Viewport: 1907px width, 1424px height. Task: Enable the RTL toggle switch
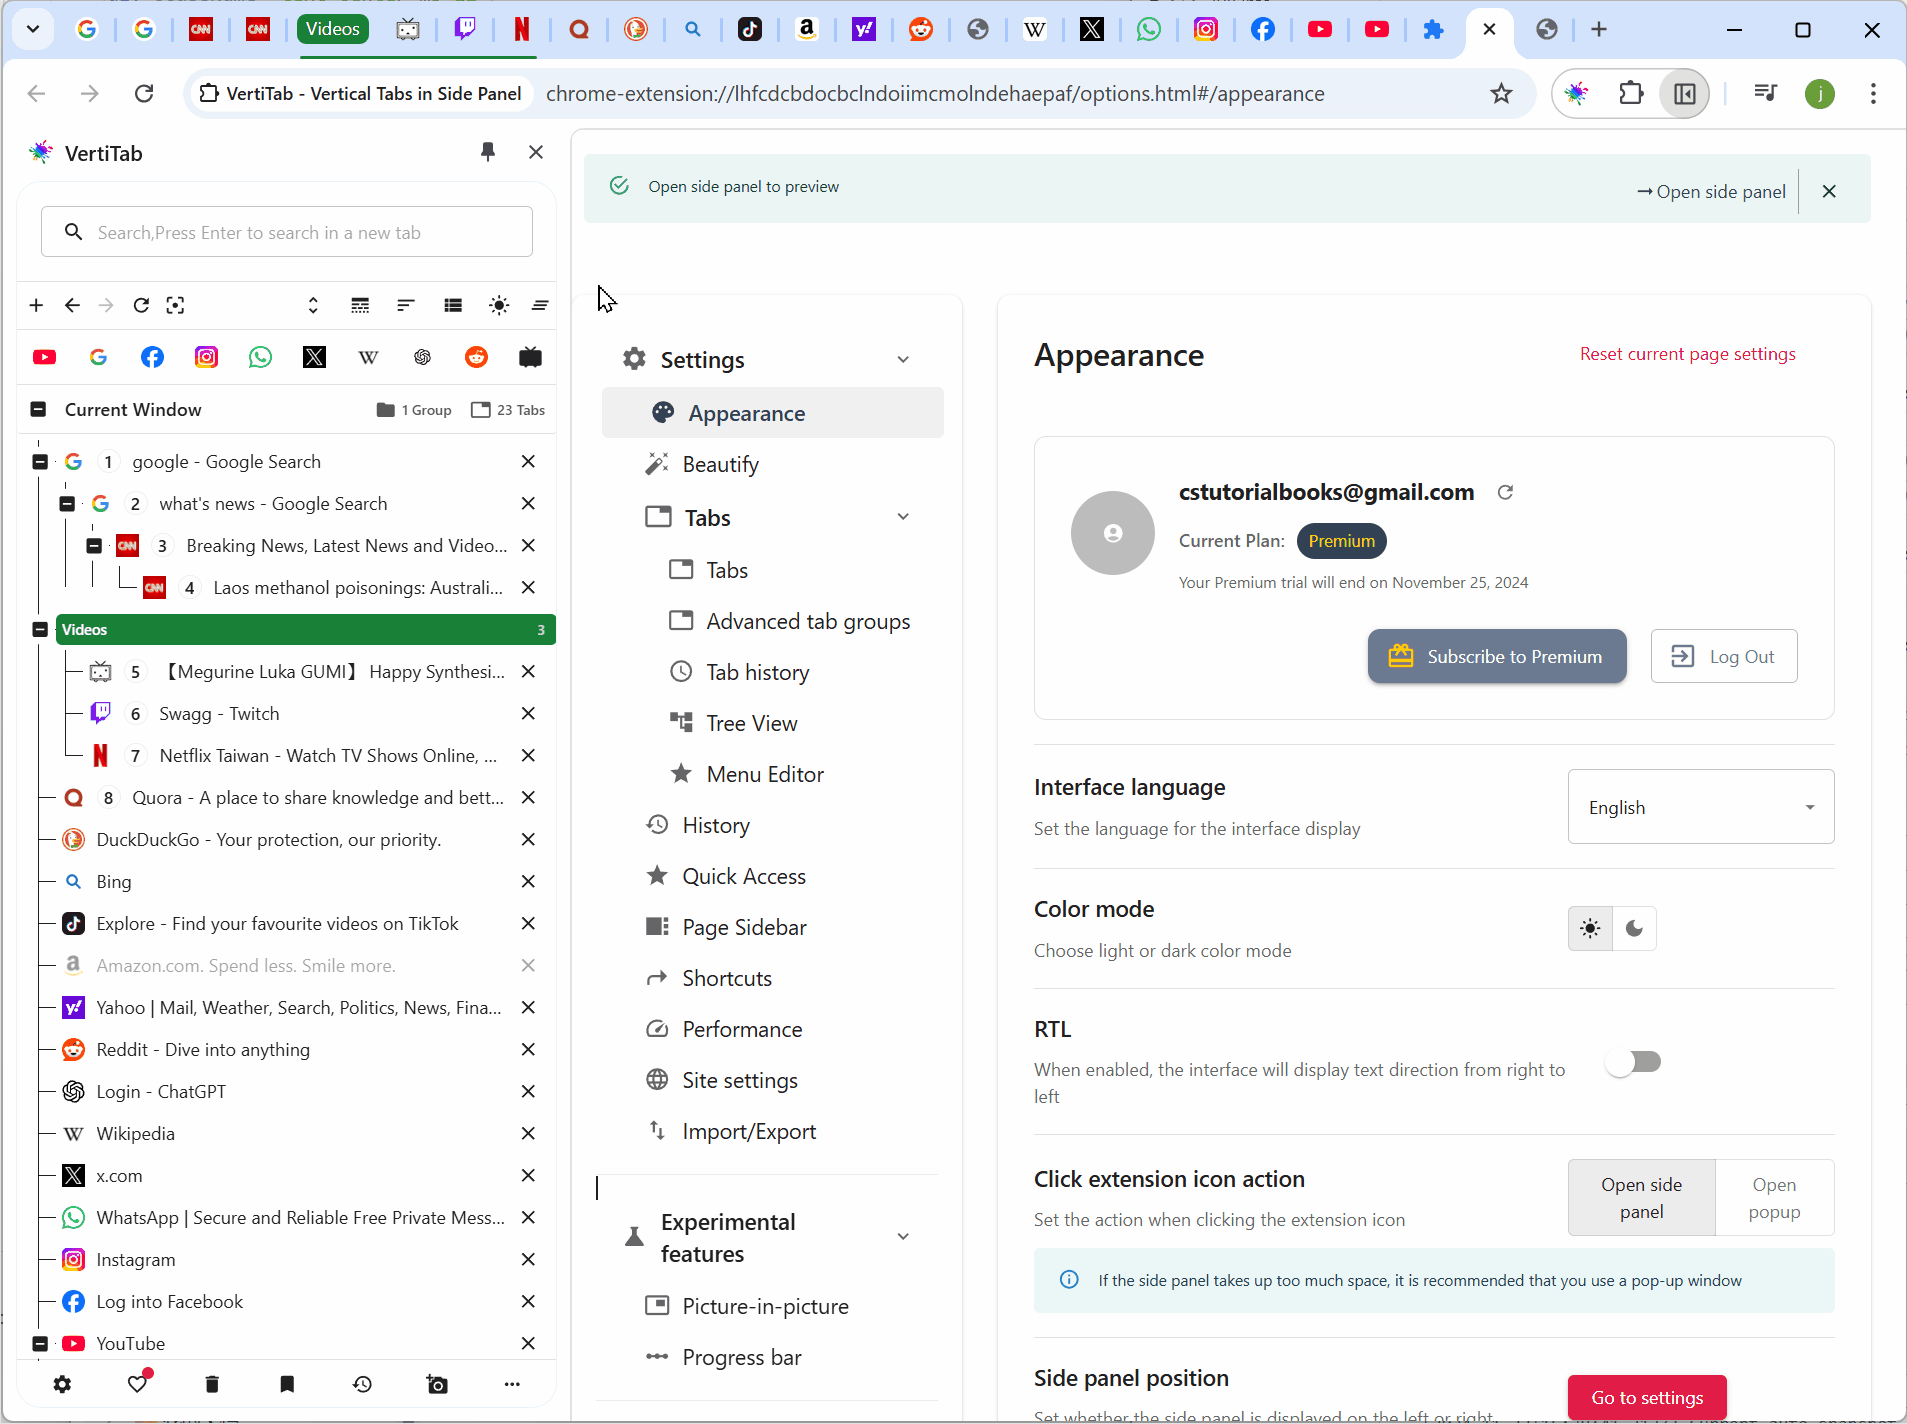tap(1632, 1062)
